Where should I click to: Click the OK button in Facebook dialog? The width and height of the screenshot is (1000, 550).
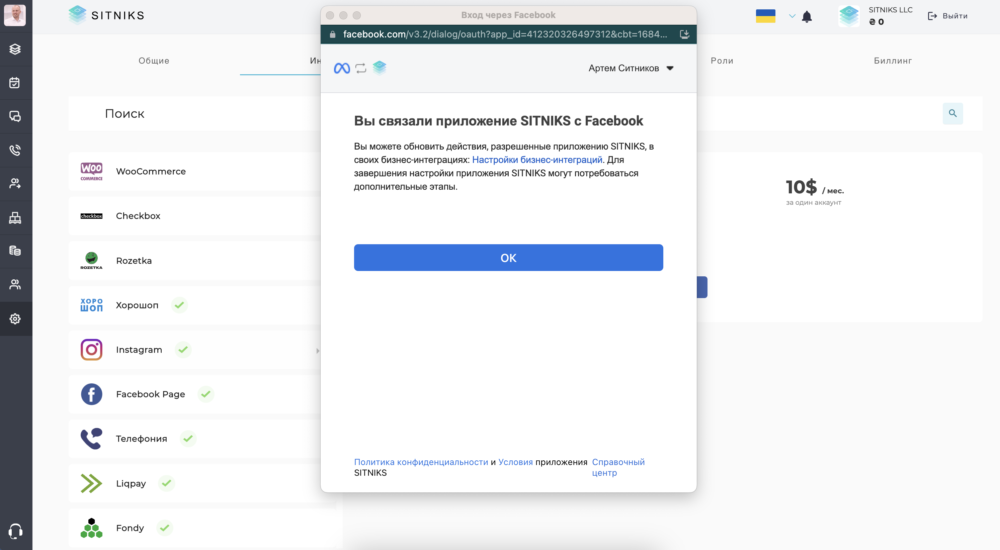508,258
